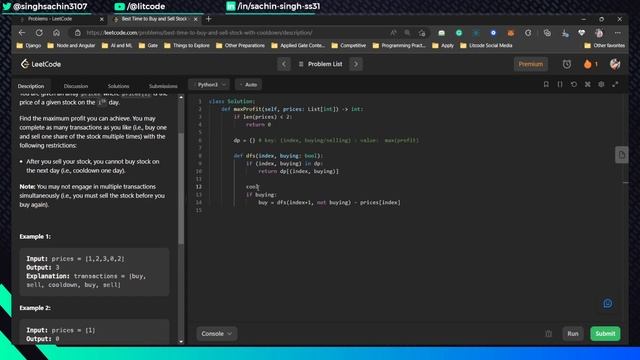Open Litcode Social Media bookmarks folder
The image size is (640, 360).
point(486,45)
